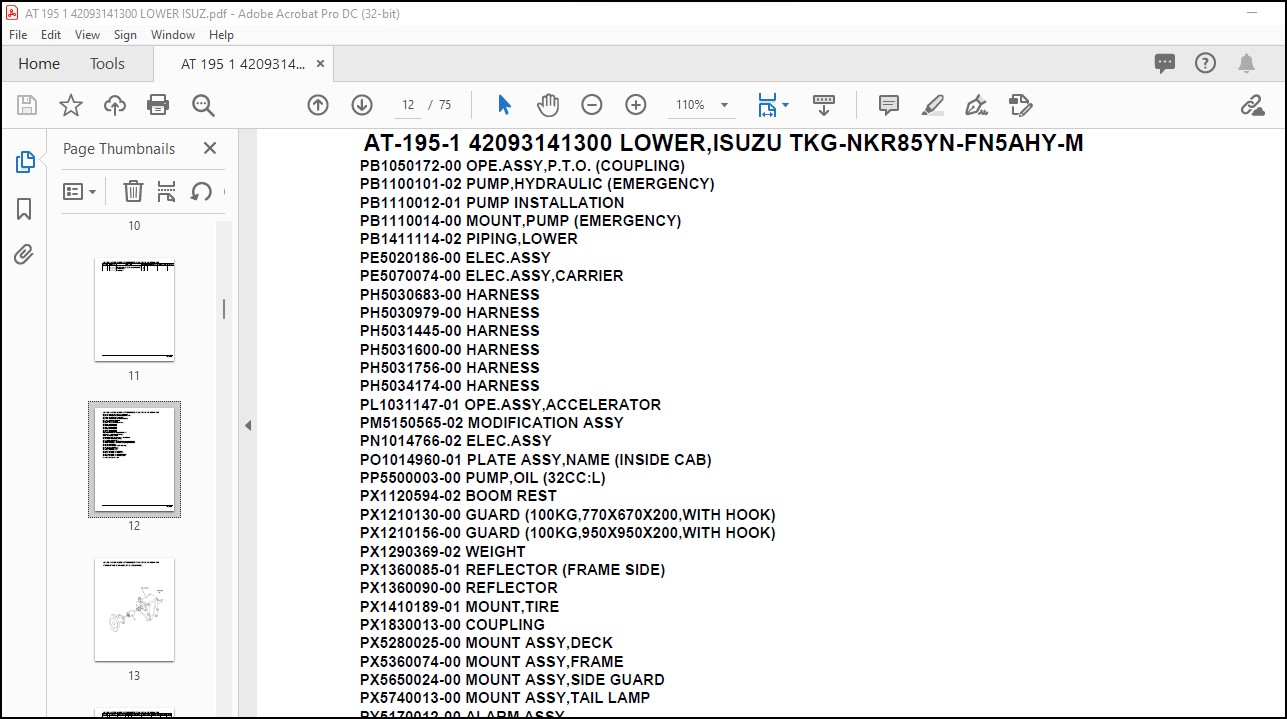The height and width of the screenshot is (719, 1287).
Task: Zoom out with the minus button
Action: coord(592,105)
